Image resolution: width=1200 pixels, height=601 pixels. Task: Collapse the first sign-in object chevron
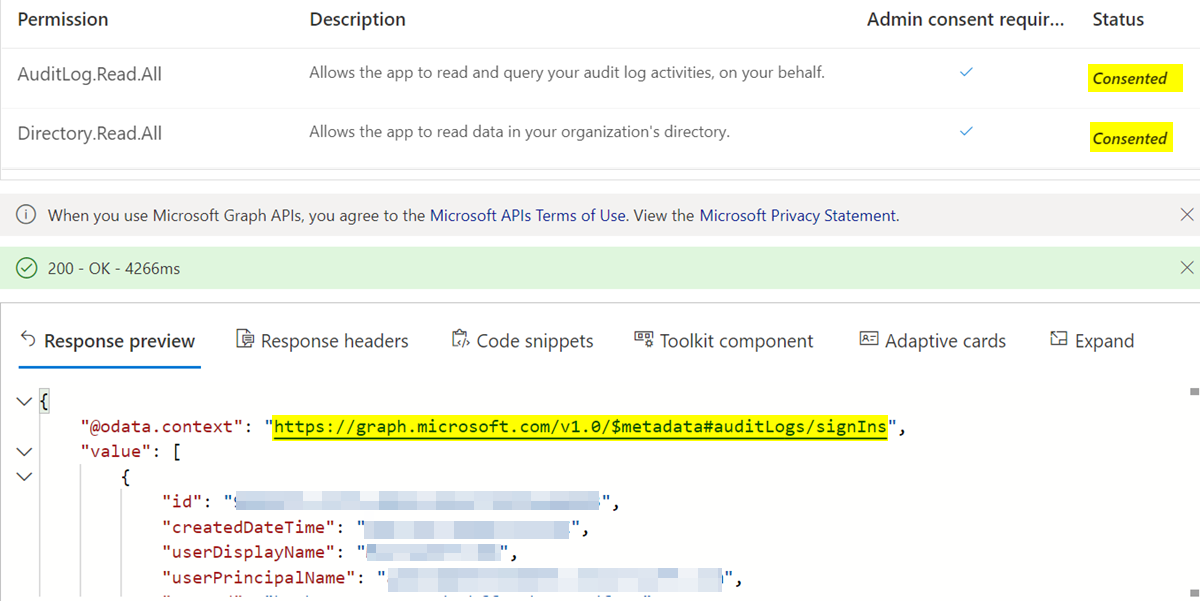tap(24, 477)
